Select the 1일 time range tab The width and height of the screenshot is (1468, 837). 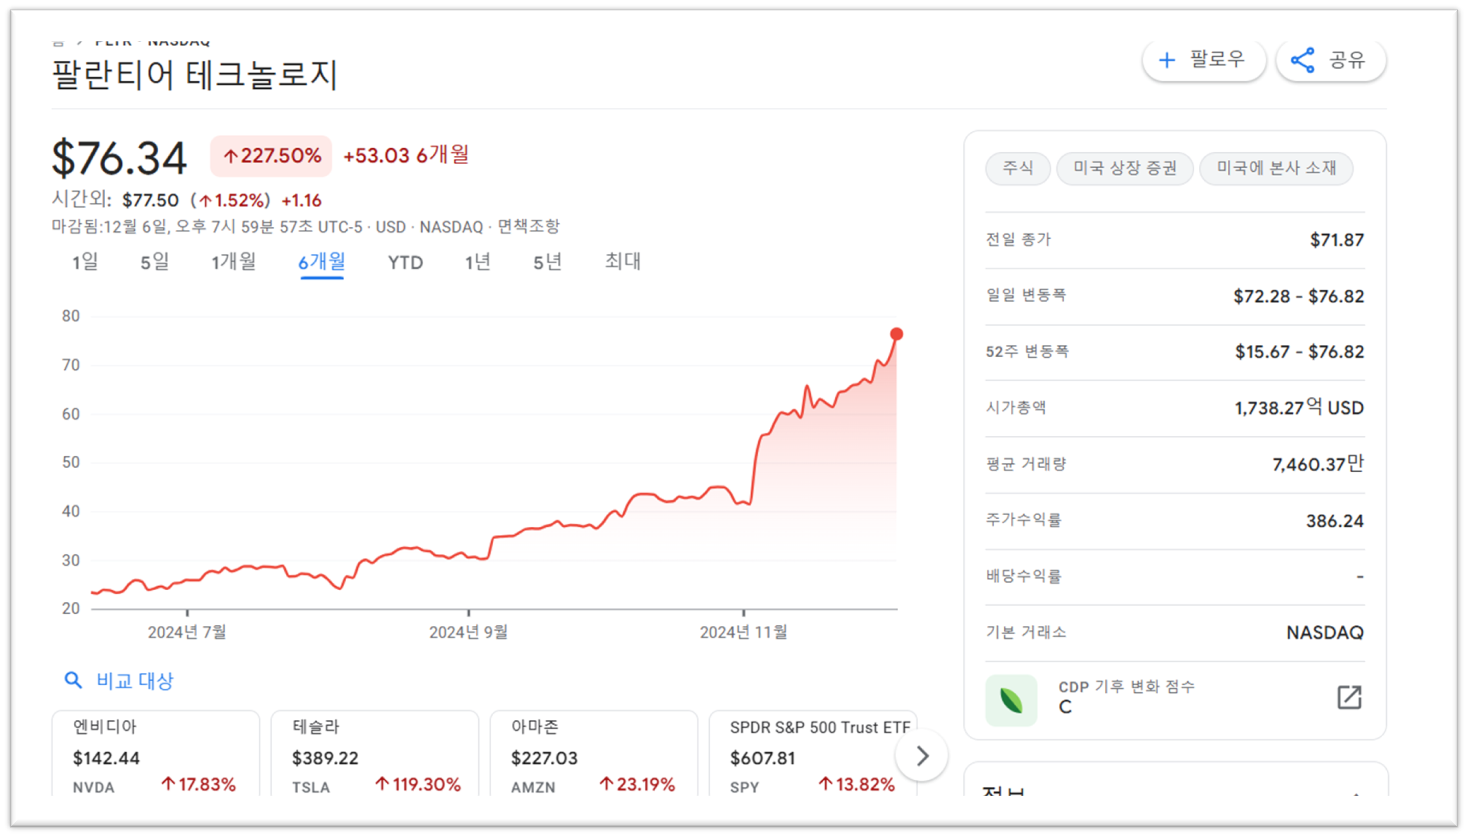[x=85, y=262]
